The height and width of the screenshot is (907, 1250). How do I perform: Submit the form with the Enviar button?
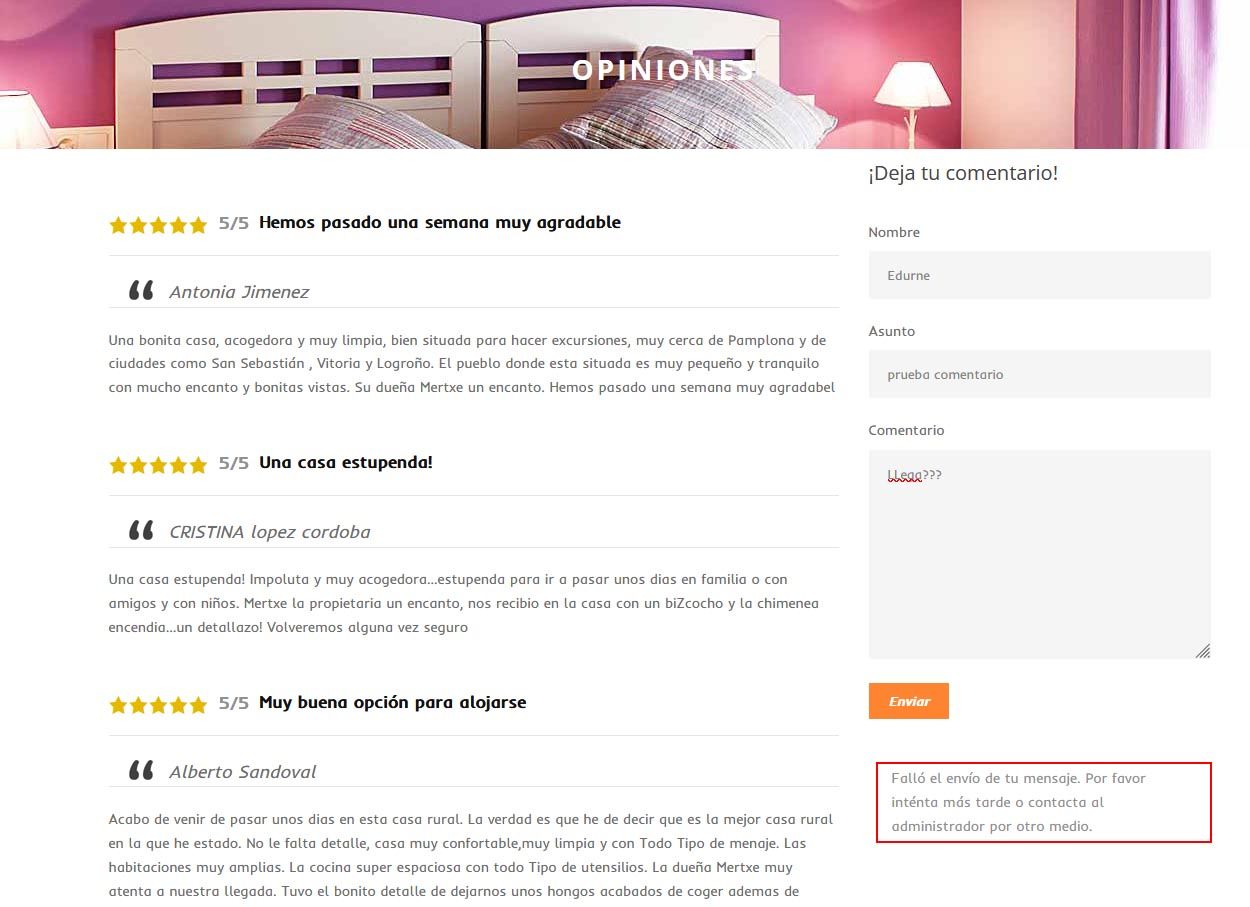[908, 701]
